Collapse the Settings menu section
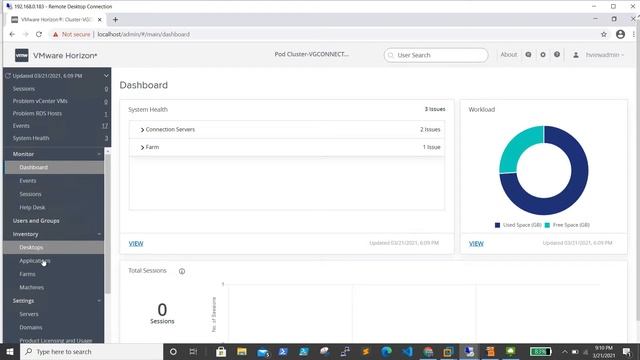 pyautogui.click(x=99, y=300)
